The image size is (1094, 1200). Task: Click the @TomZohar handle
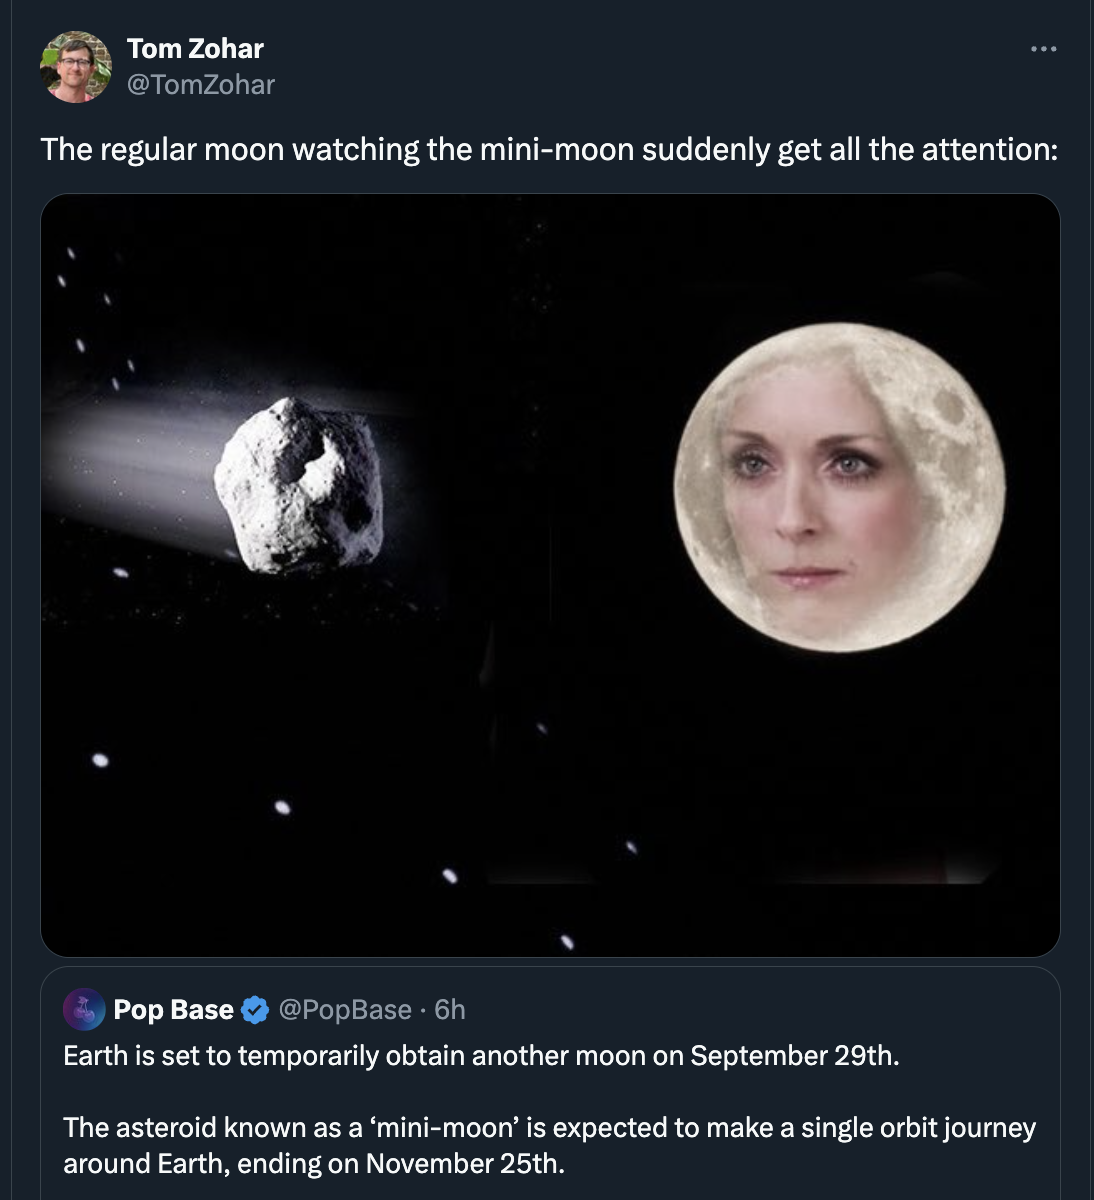pyautogui.click(x=200, y=85)
